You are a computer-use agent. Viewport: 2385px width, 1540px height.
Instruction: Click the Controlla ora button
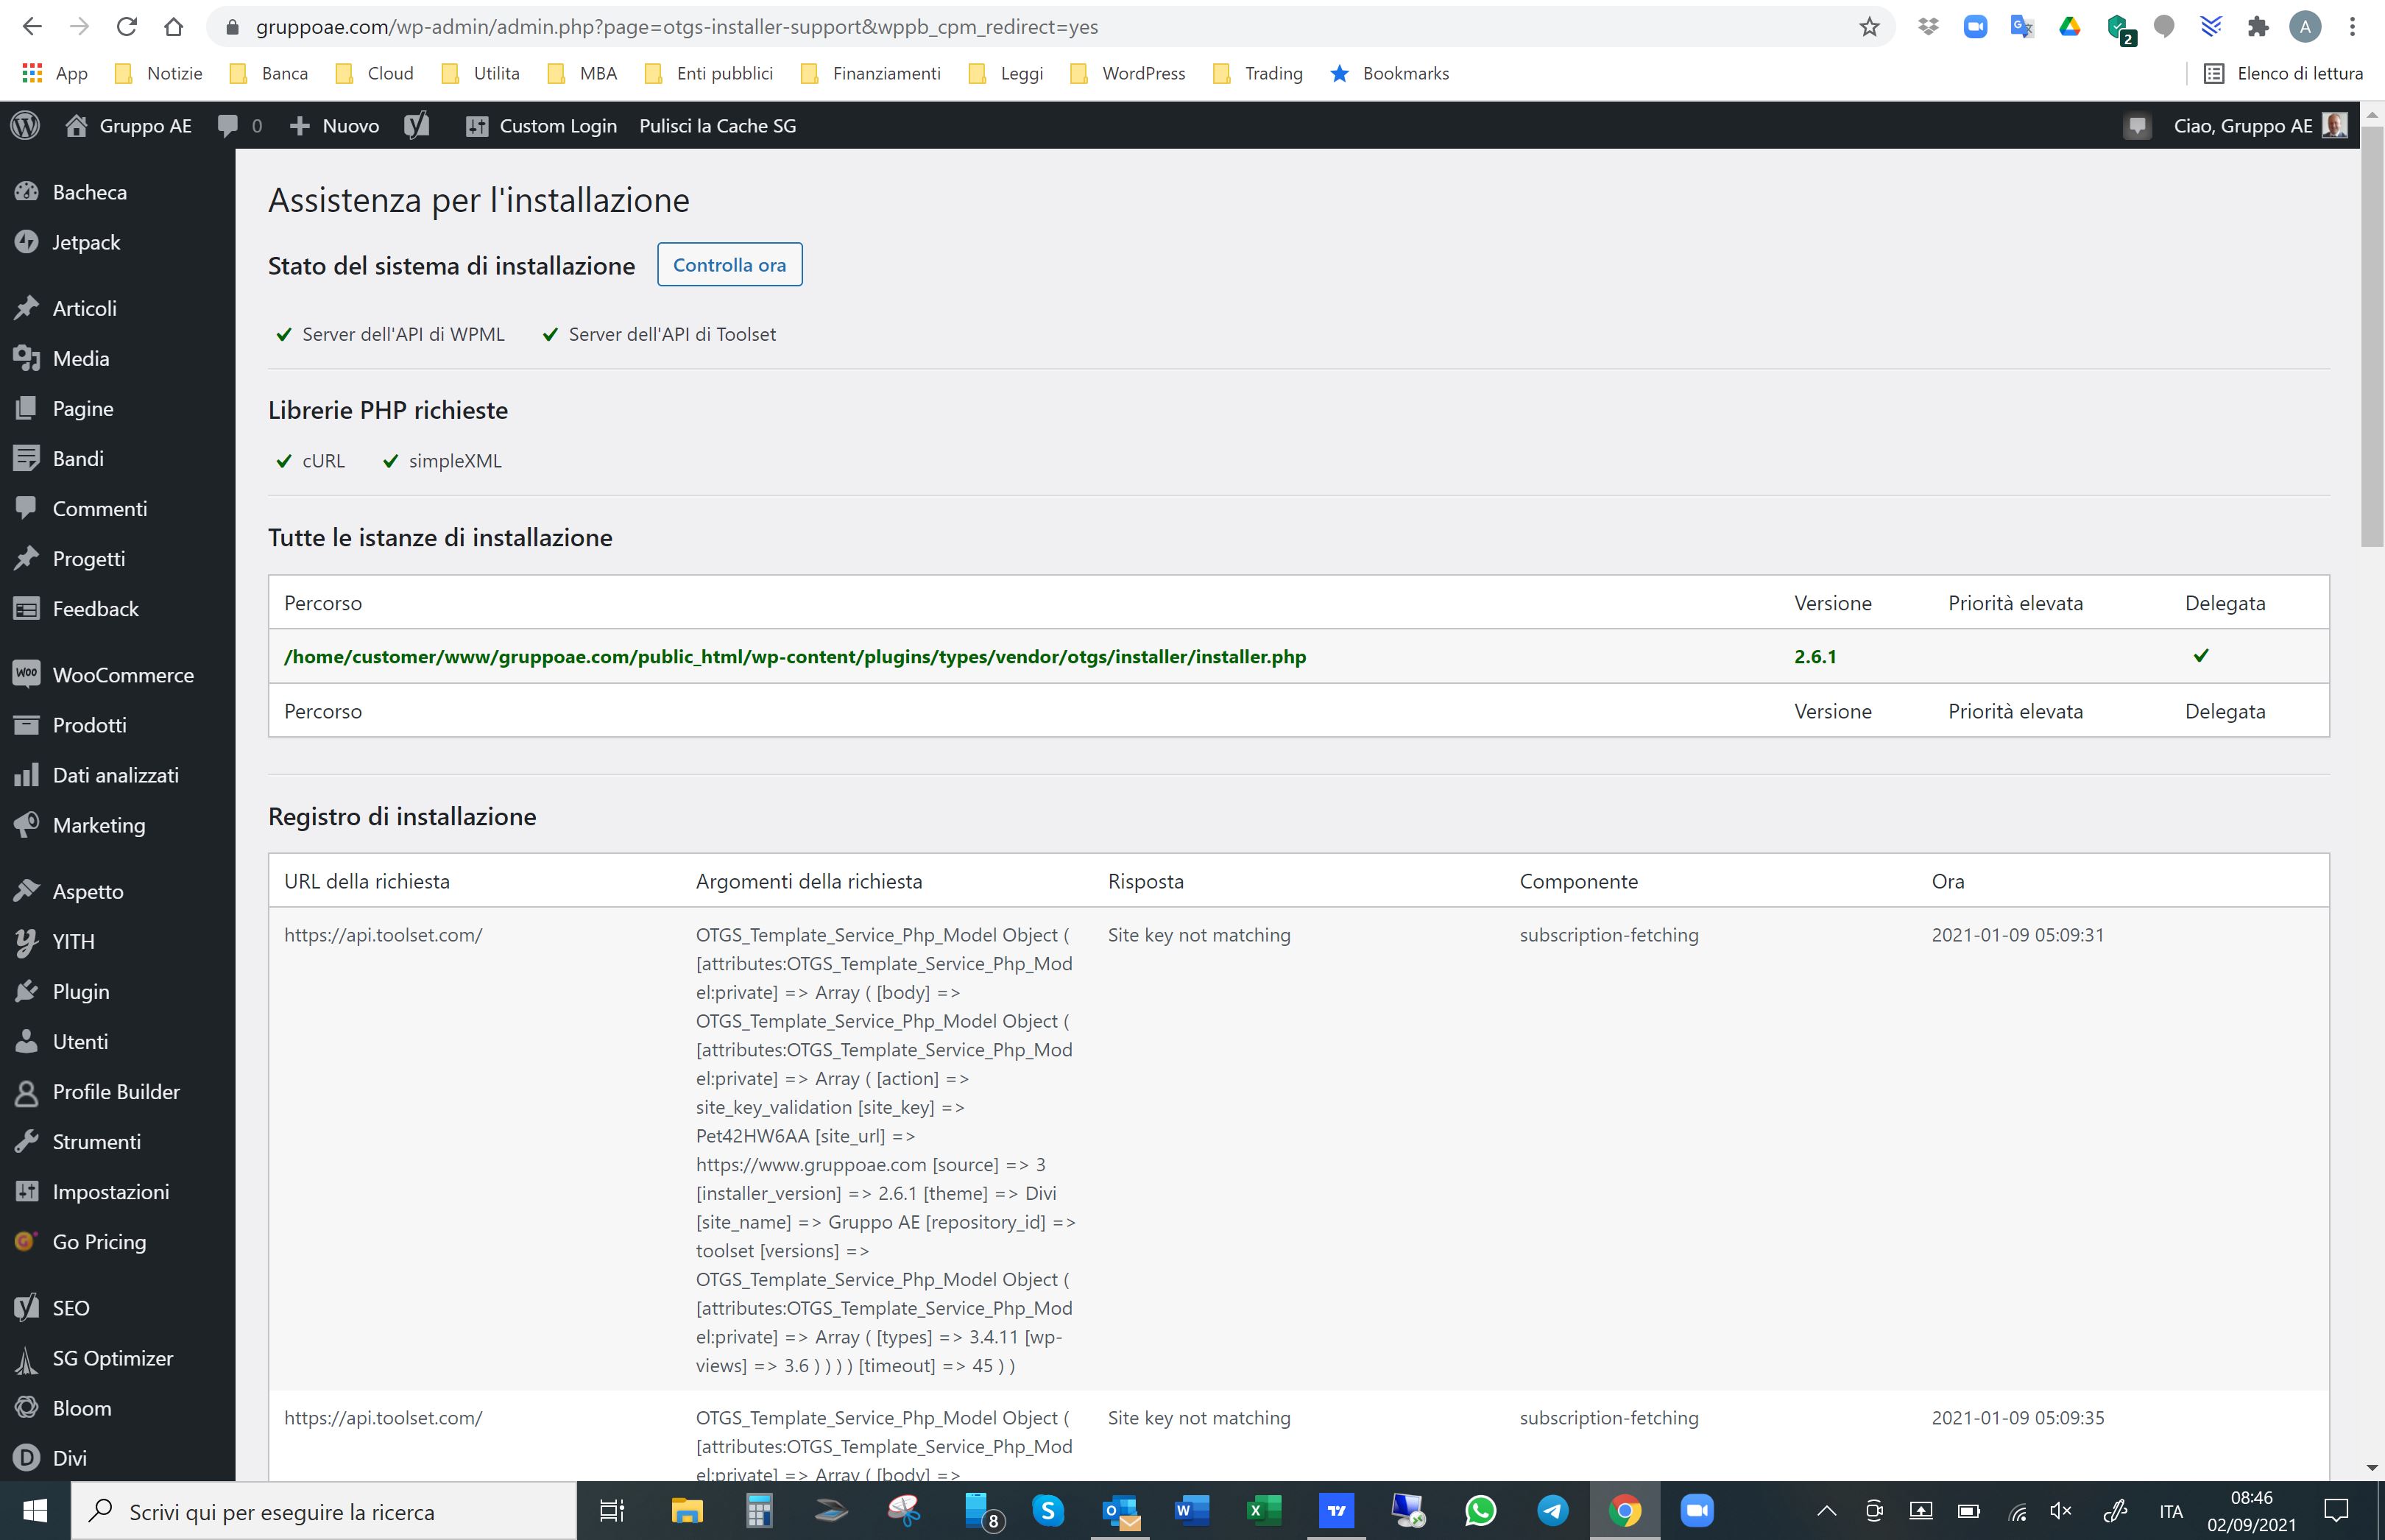[x=729, y=264]
